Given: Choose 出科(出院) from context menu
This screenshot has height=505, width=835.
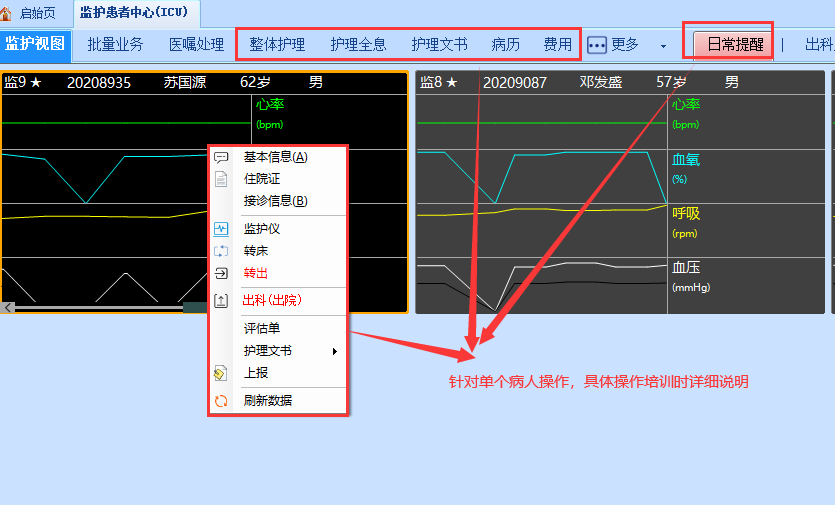Looking at the screenshot, I should point(272,300).
